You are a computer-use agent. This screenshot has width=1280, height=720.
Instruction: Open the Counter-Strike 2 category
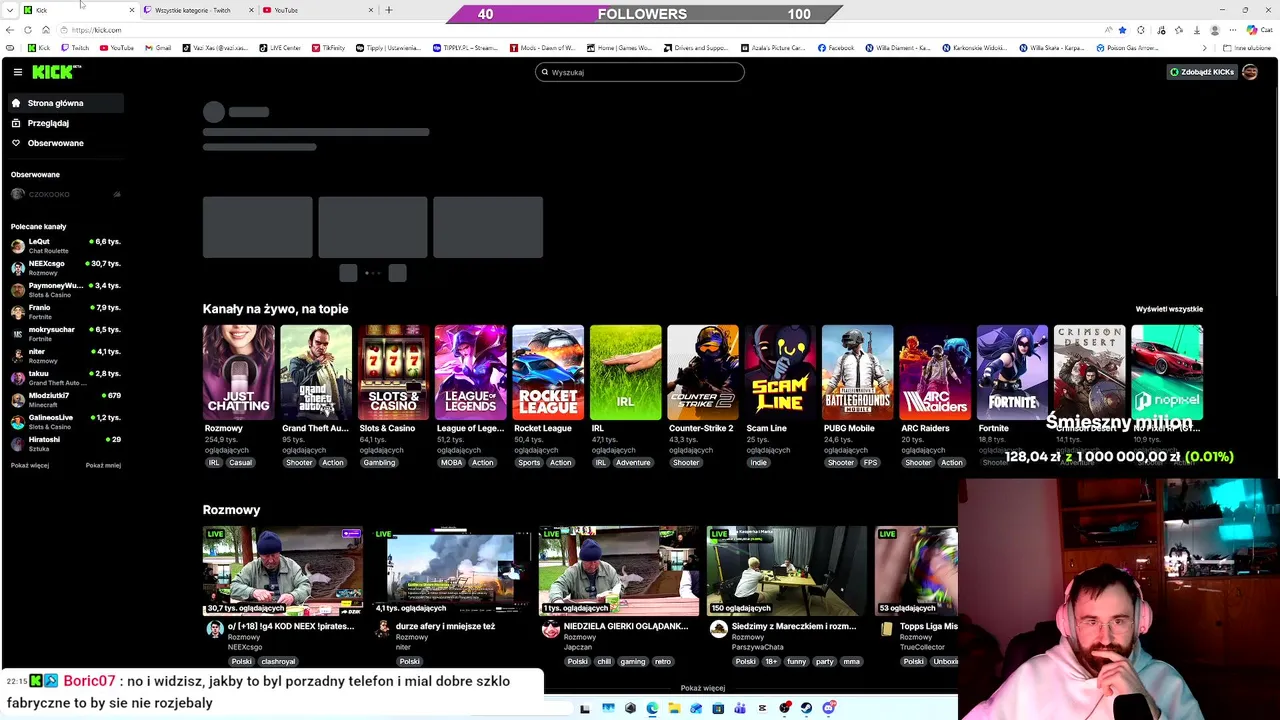pos(703,372)
